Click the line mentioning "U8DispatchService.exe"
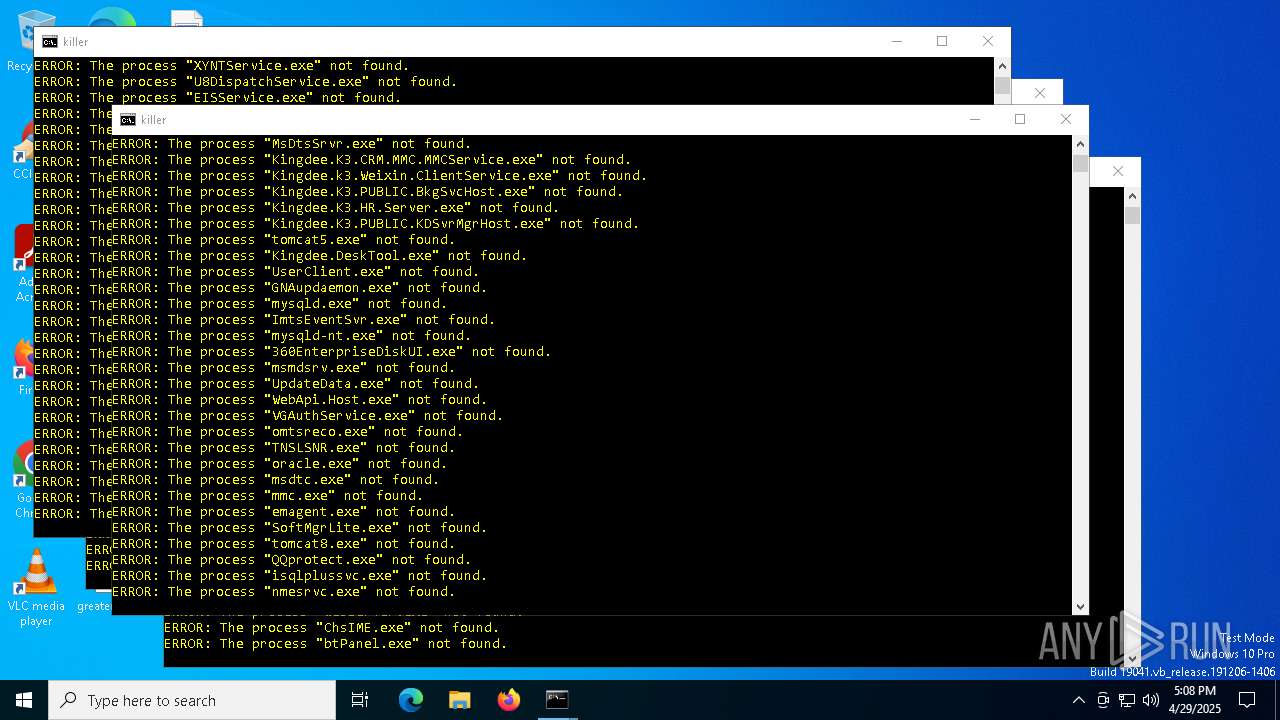The image size is (1280, 720). click(x=245, y=82)
